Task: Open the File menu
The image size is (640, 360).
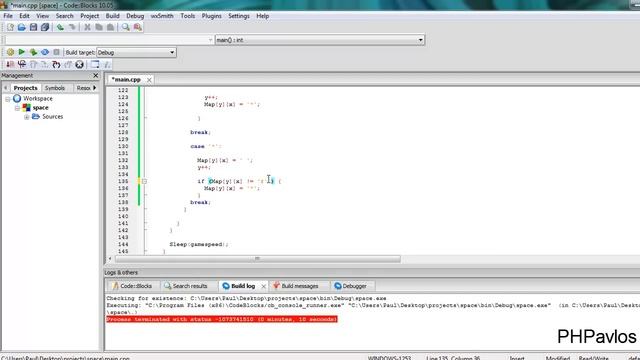Action: (x=8, y=16)
